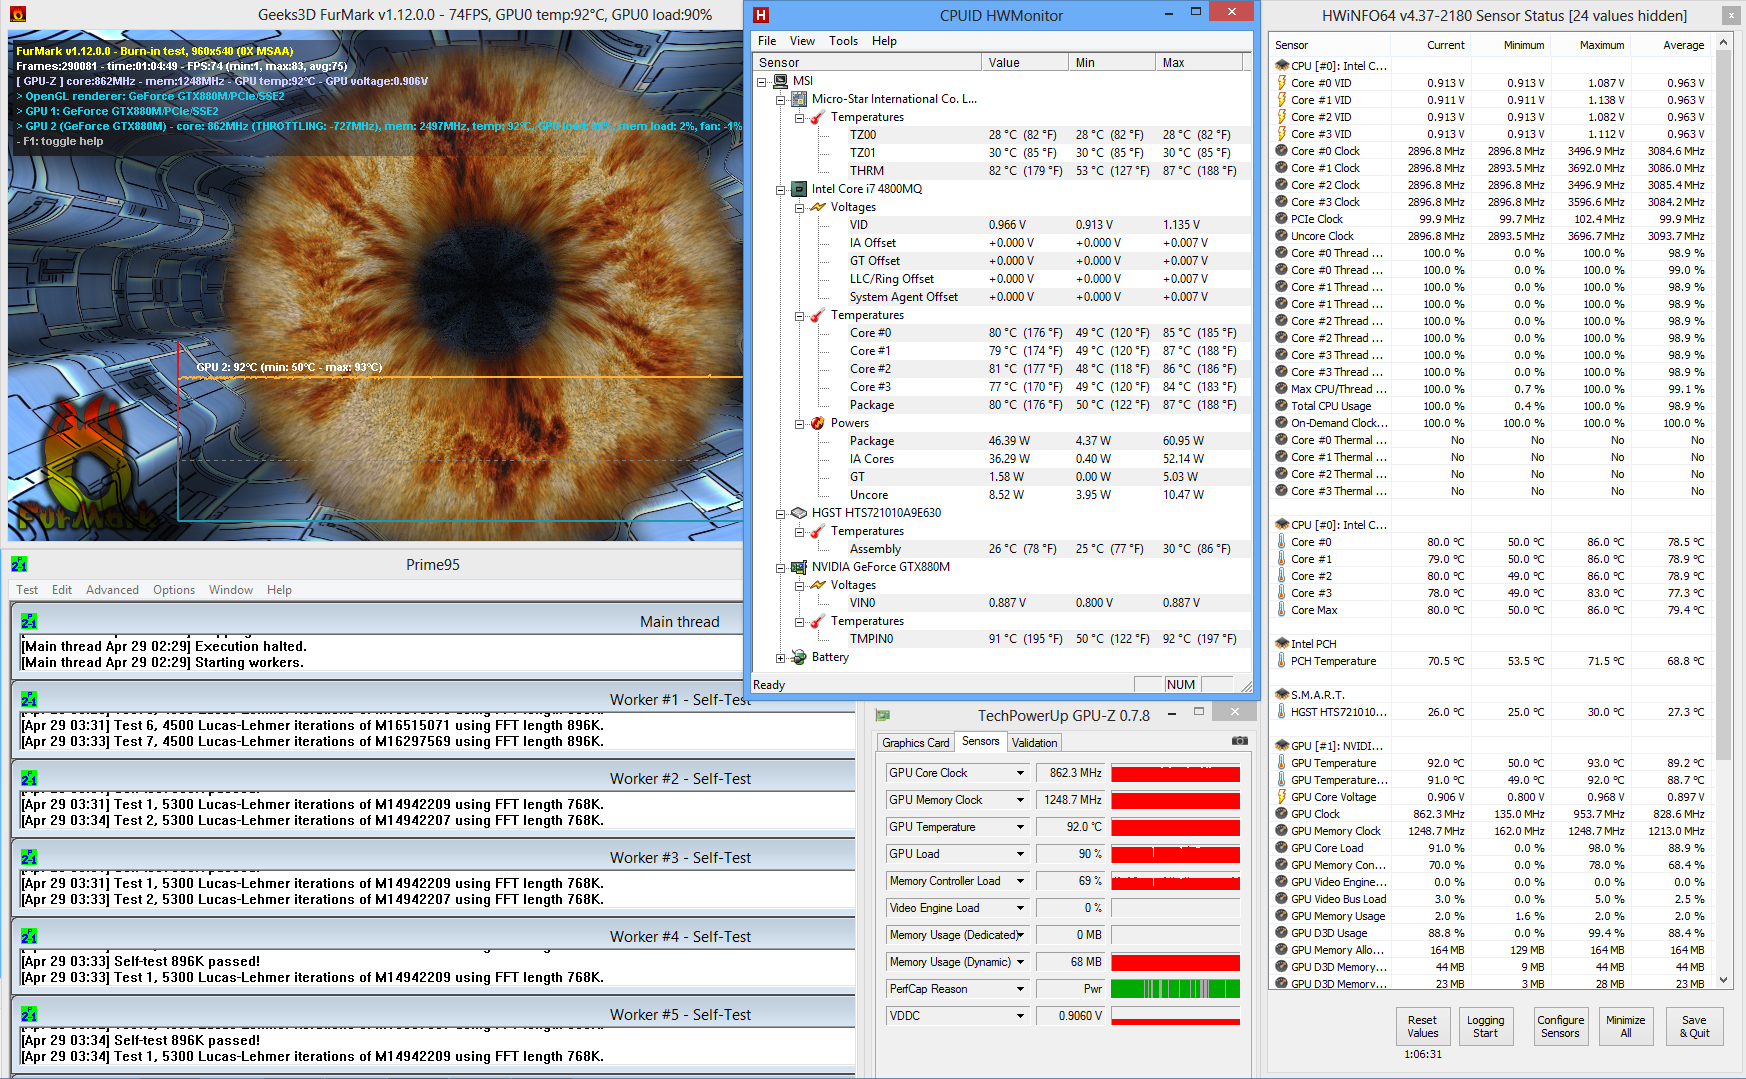Collapse the HGST HTS721010A9E630 node

tap(780, 514)
